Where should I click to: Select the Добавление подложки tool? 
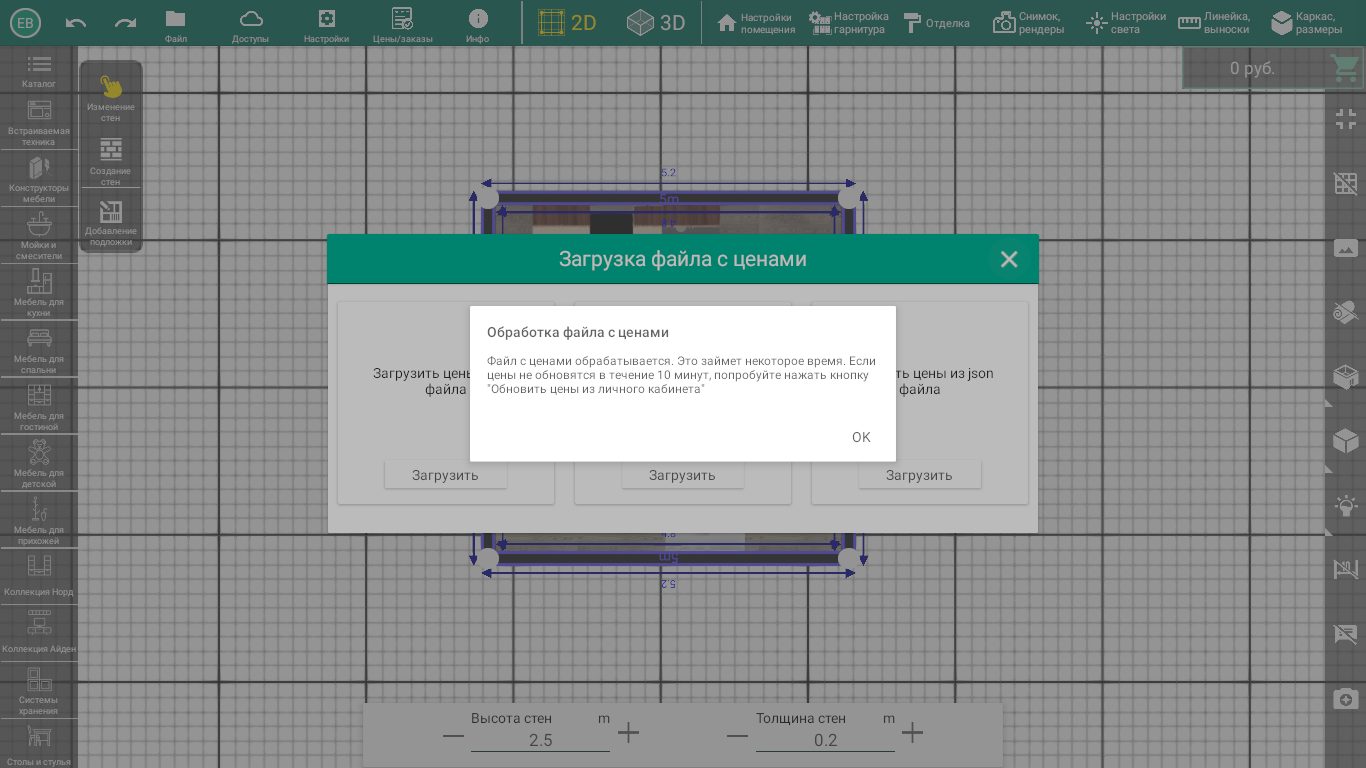[x=111, y=222]
